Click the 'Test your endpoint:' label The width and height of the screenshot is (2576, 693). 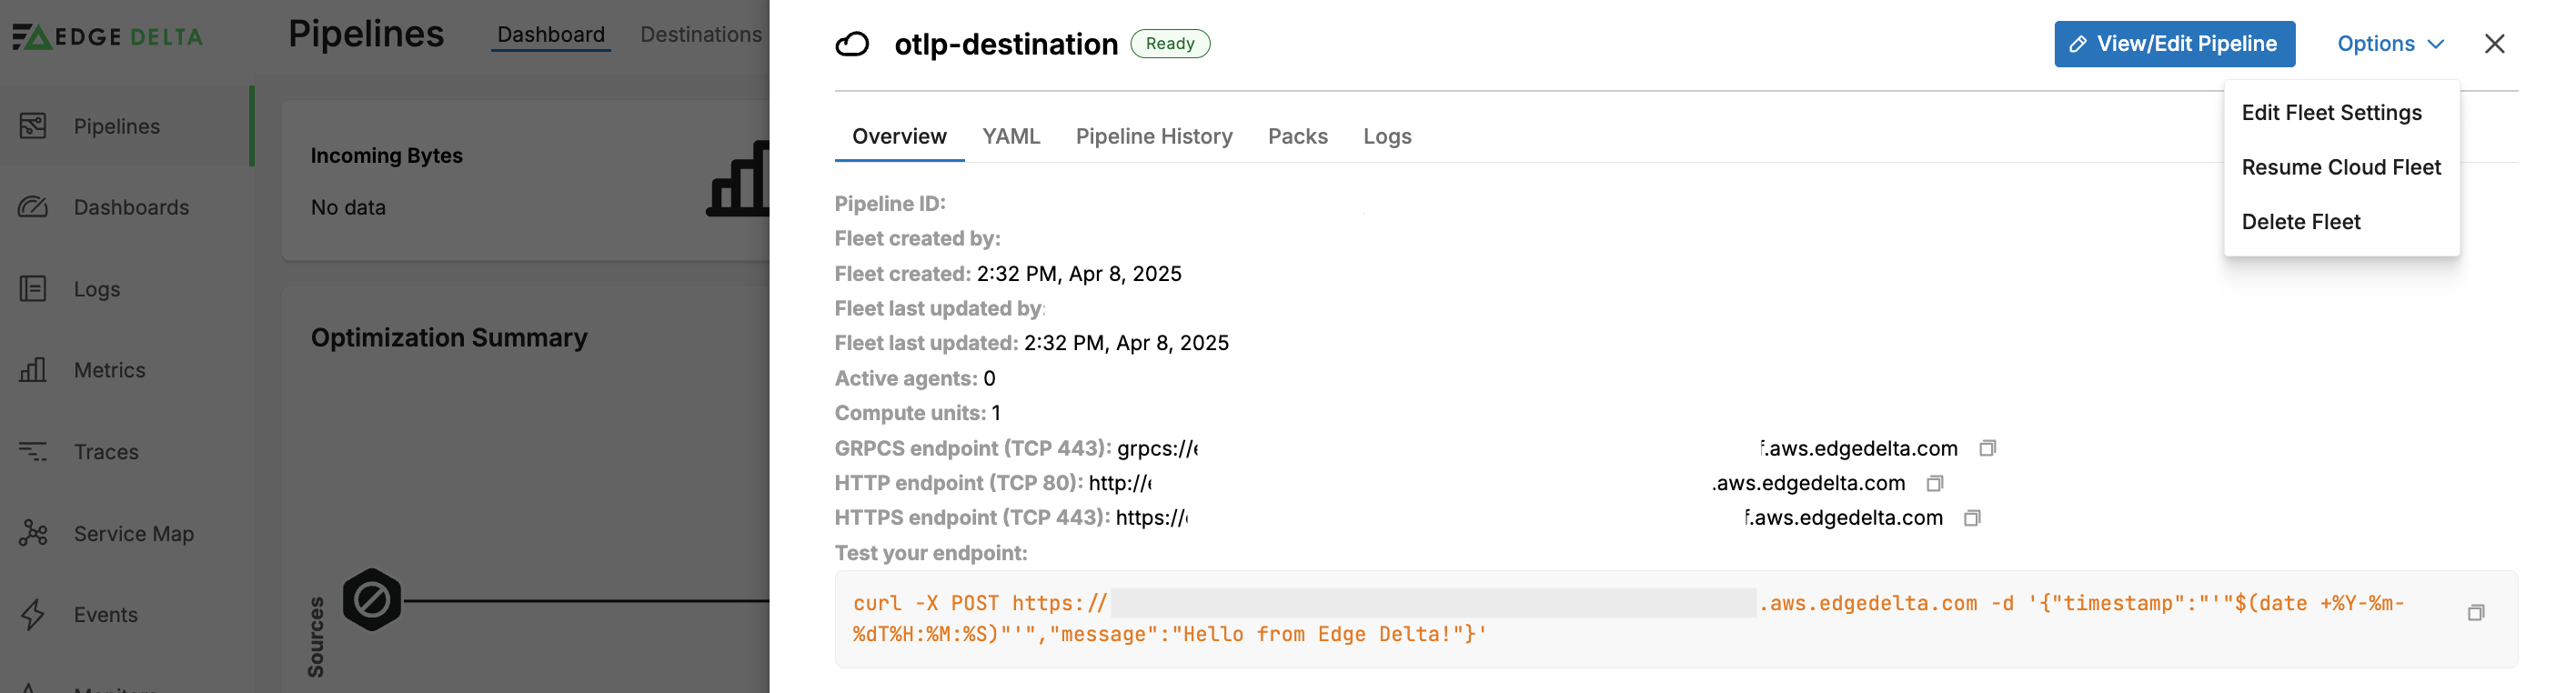coord(931,553)
